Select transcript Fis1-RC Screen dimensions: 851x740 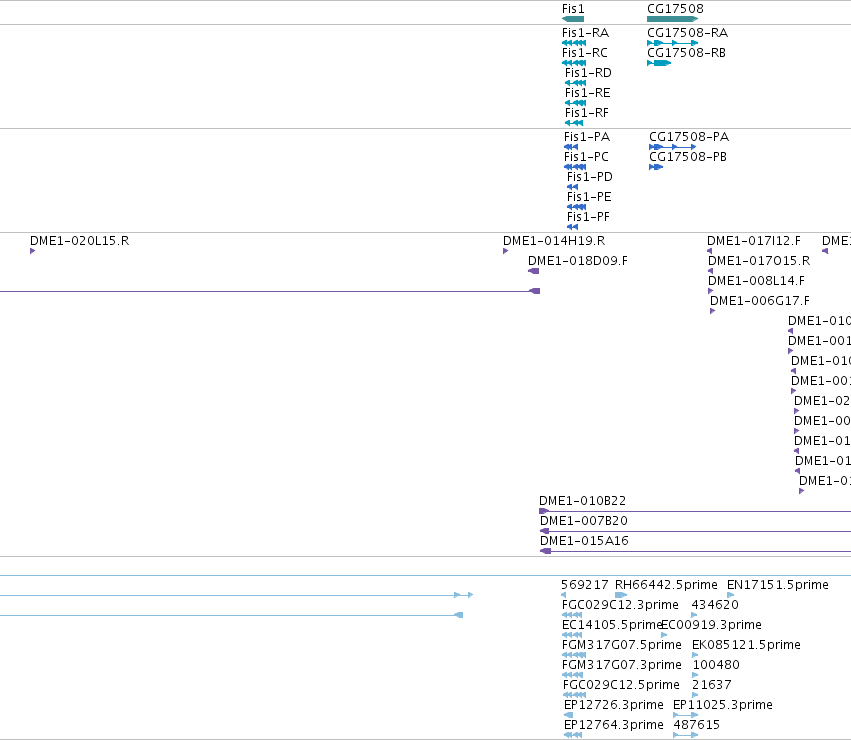click(x=585, y=53)
